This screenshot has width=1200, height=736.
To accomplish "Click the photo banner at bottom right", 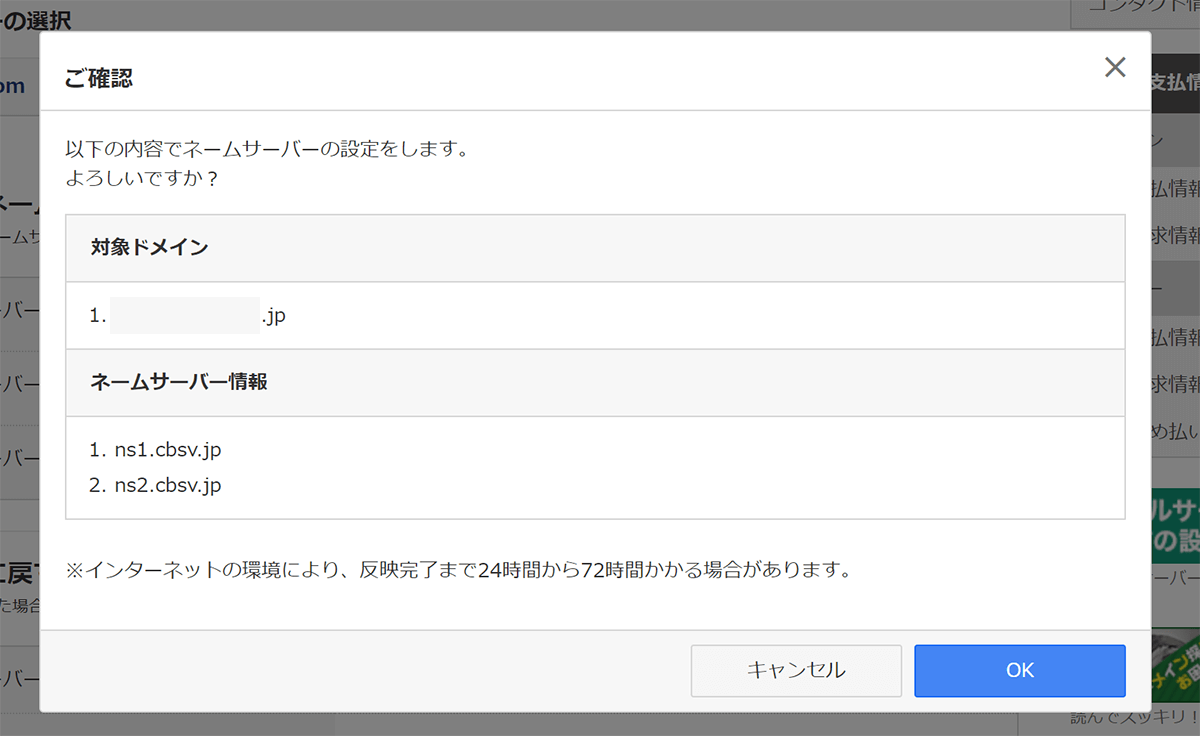I will (1175, 665).
